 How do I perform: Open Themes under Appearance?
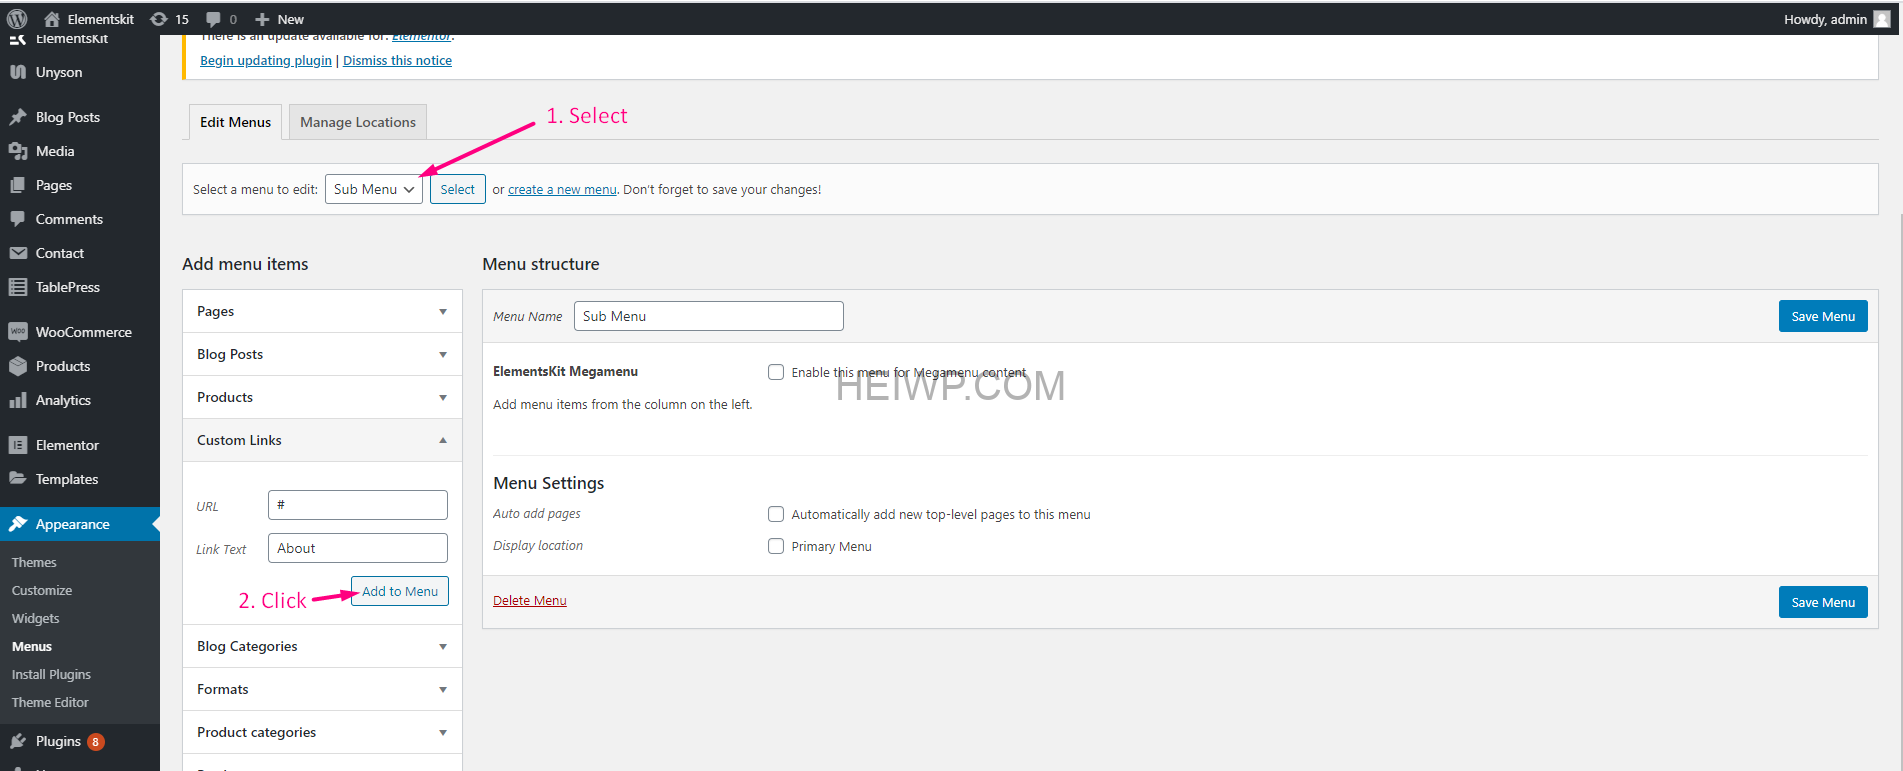[x=34, y=562]
